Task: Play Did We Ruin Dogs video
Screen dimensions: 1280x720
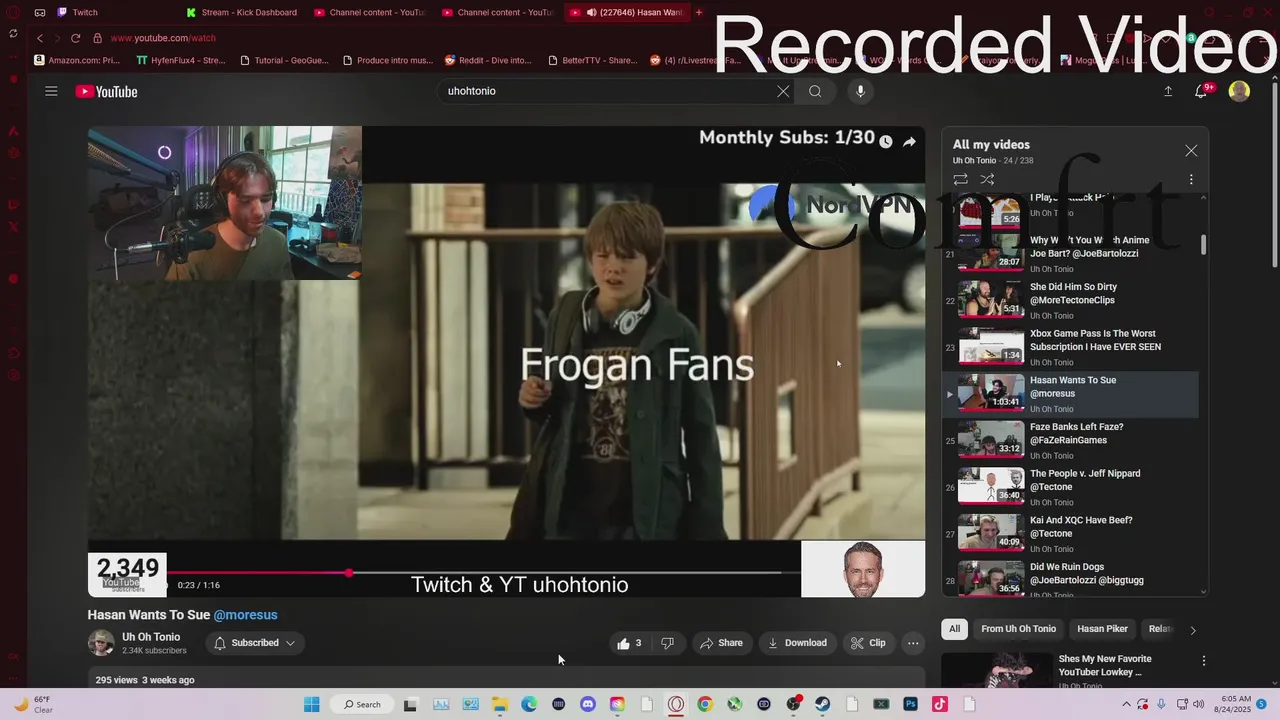Action: 1071,580
